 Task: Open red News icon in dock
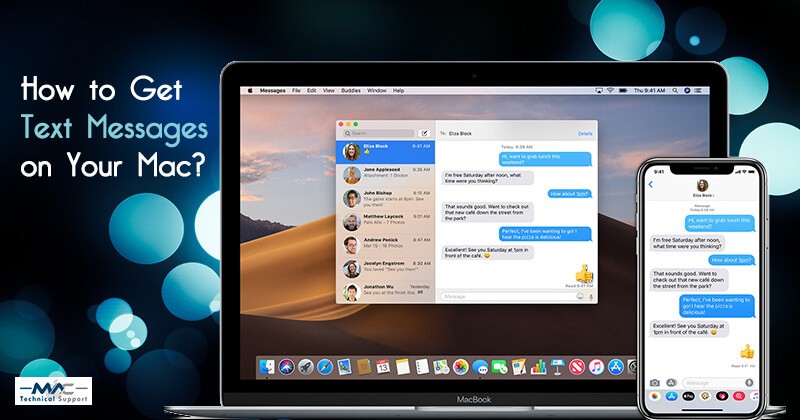click(577, 366)
